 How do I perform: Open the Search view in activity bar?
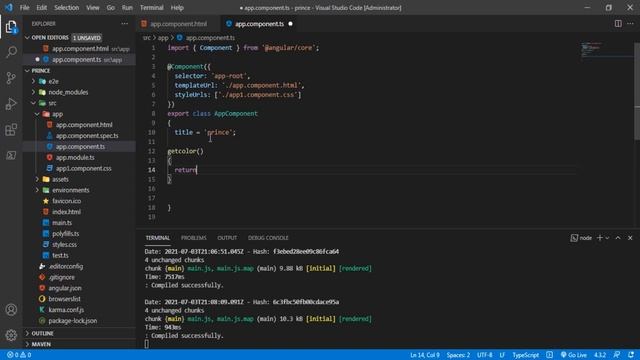click(x=11, y=52)
